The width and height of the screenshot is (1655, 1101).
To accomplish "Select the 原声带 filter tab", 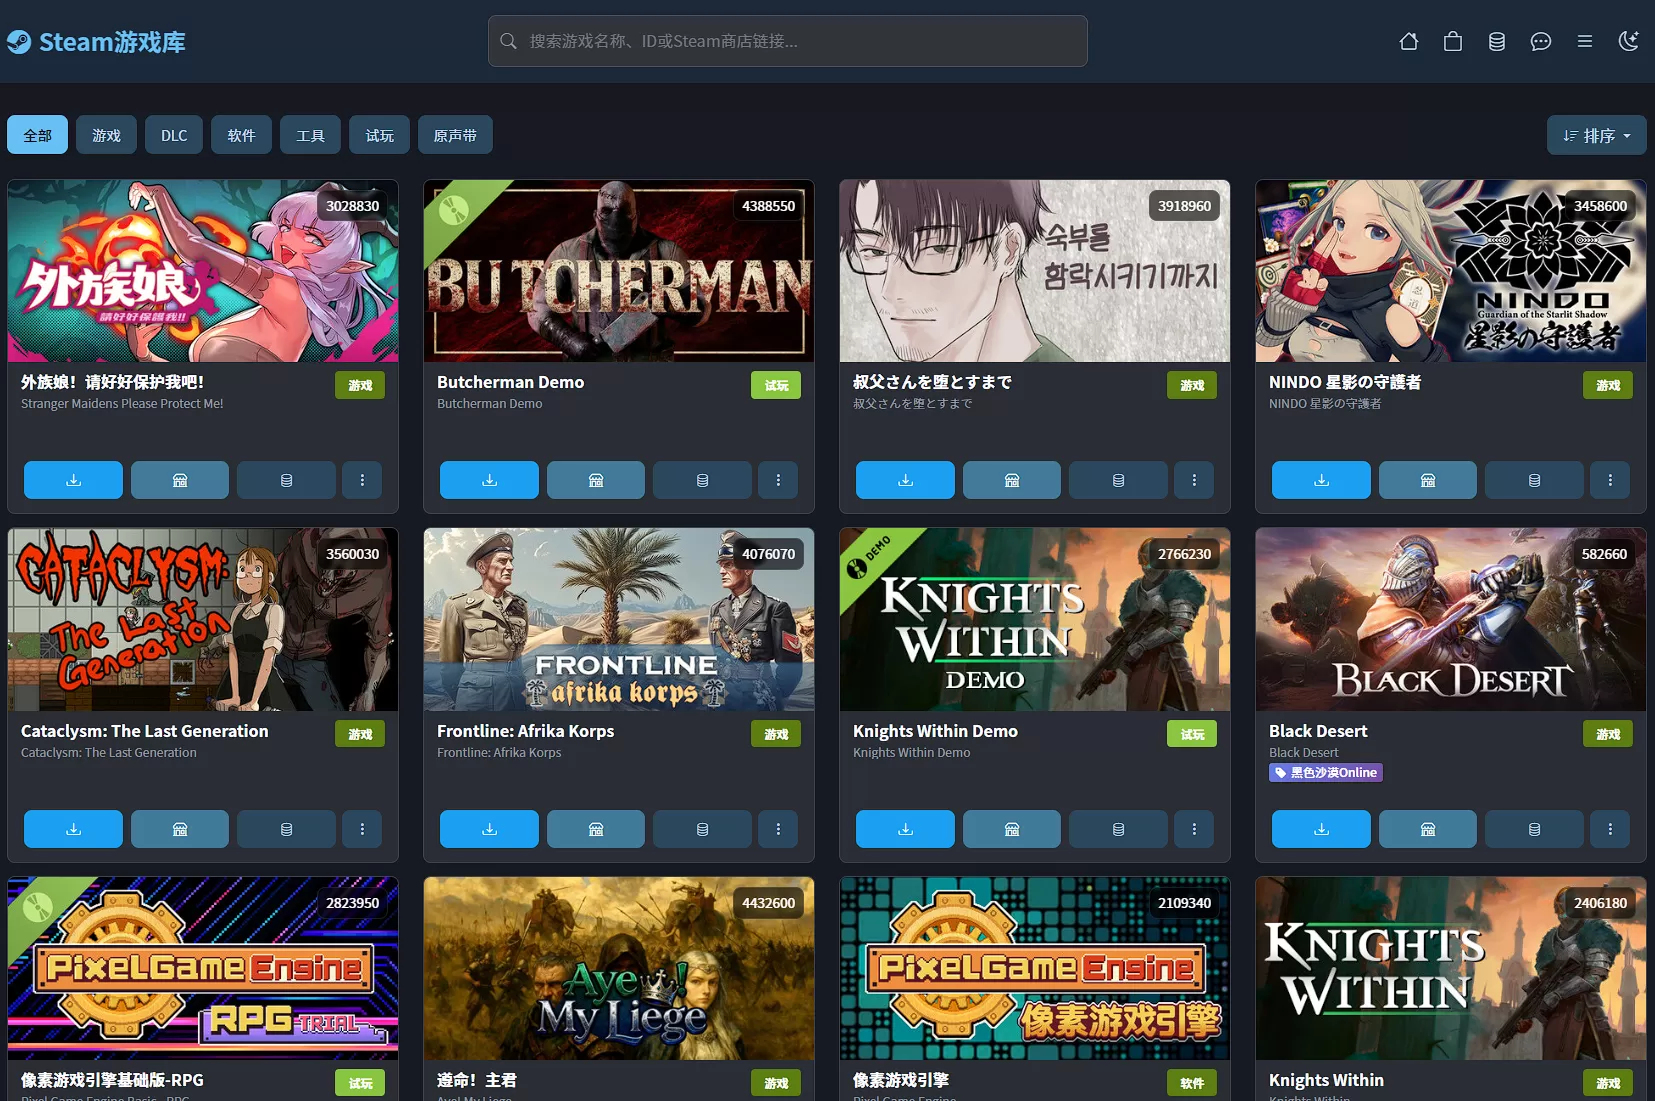I will [455, 135].
